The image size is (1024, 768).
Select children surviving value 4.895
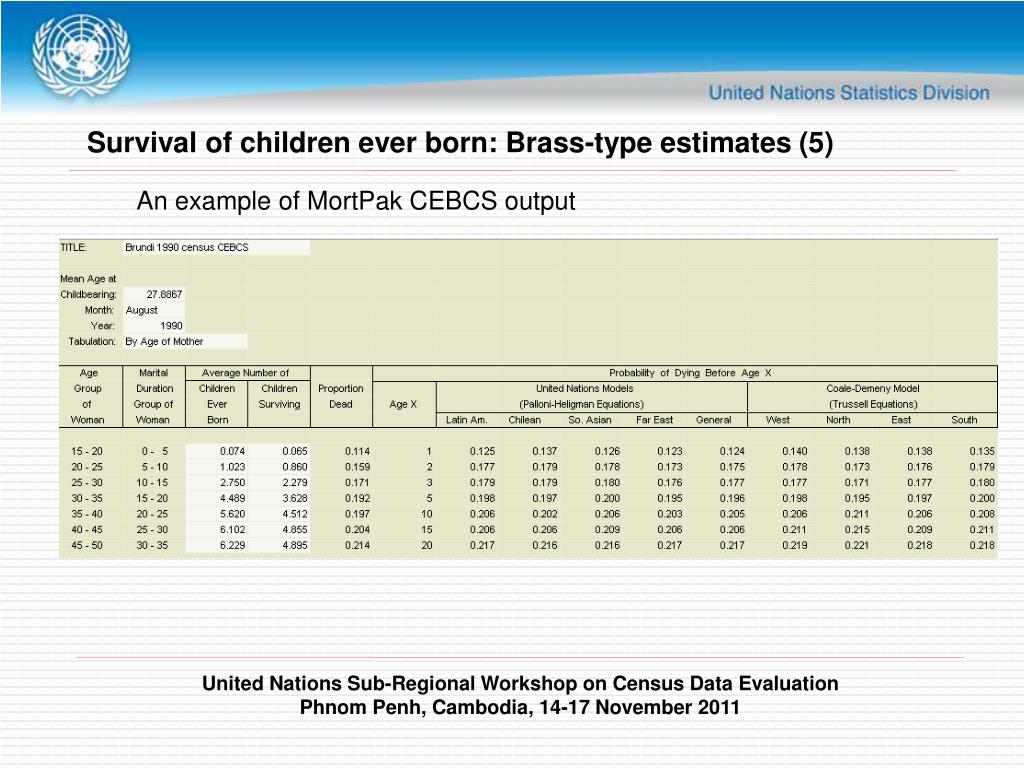click(295, 545)
